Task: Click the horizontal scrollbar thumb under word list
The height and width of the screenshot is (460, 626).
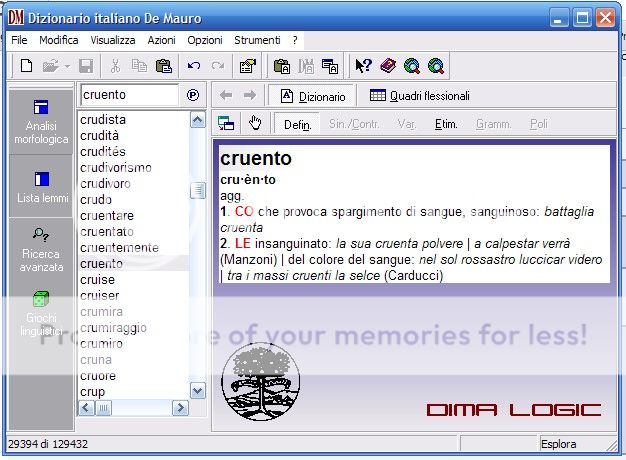Action: point(103,408)
